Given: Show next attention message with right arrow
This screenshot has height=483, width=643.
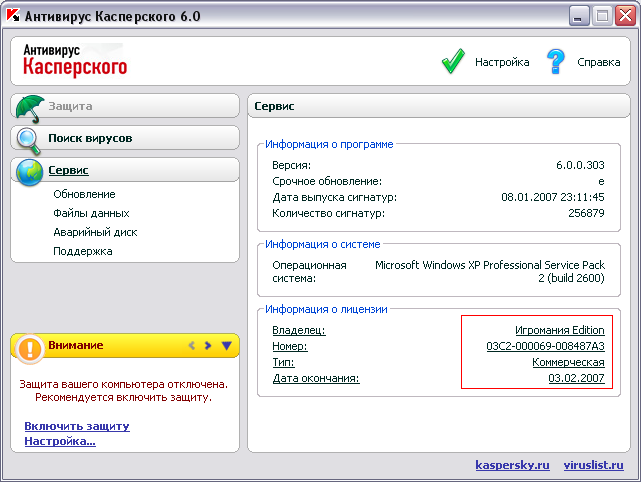Looking at the screenshot, I should click(208, 346).
